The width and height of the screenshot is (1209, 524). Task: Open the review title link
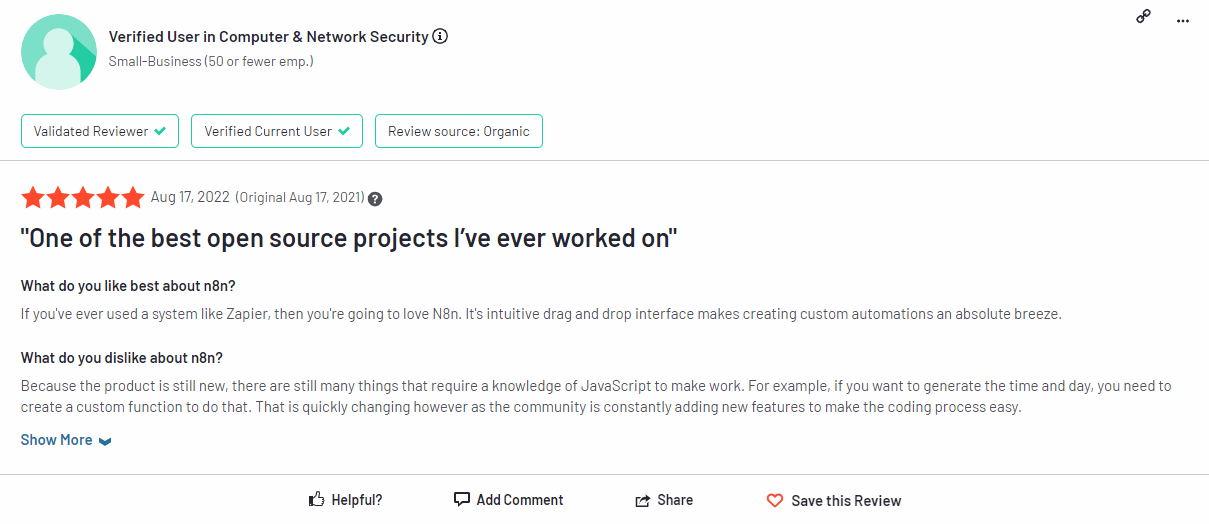tap(349, 239)
